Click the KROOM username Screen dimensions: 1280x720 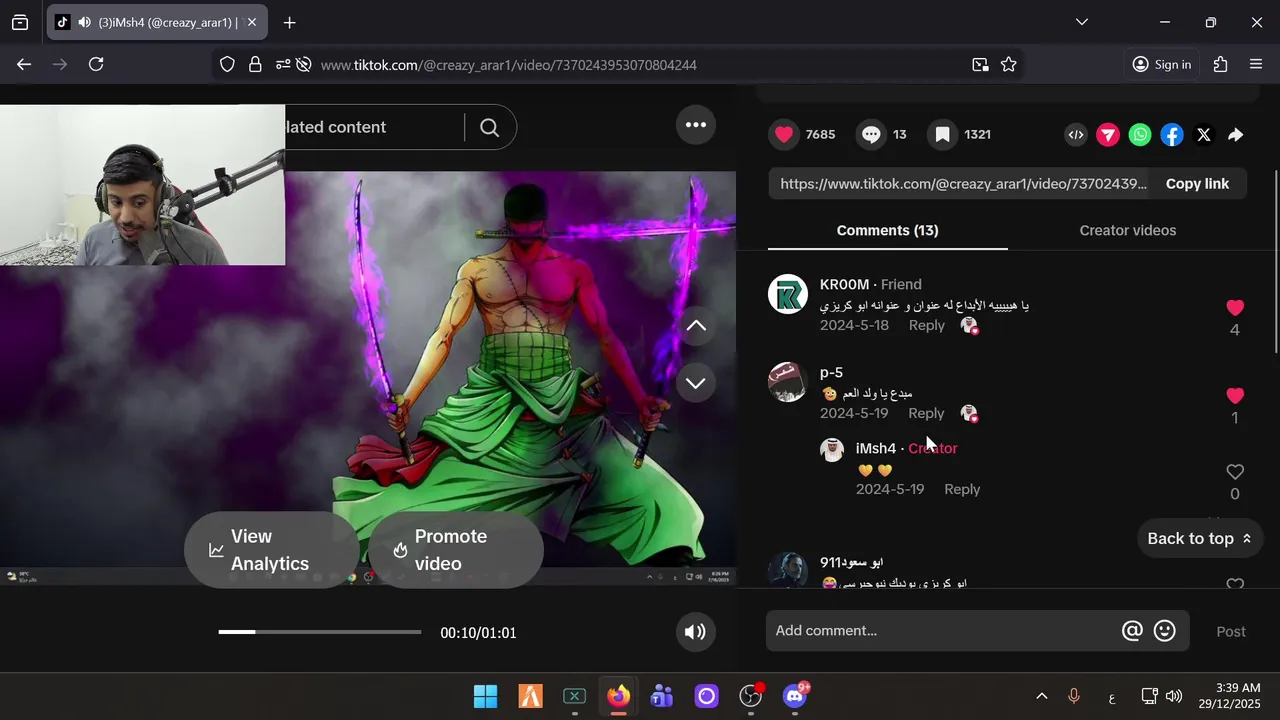pyautogui.click(x=844, y=285)
